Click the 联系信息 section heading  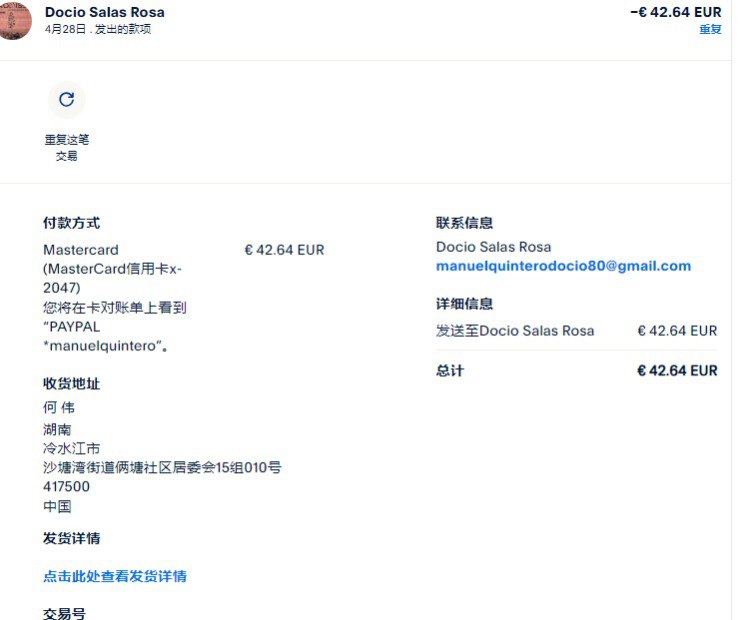[x=464, y=223]
